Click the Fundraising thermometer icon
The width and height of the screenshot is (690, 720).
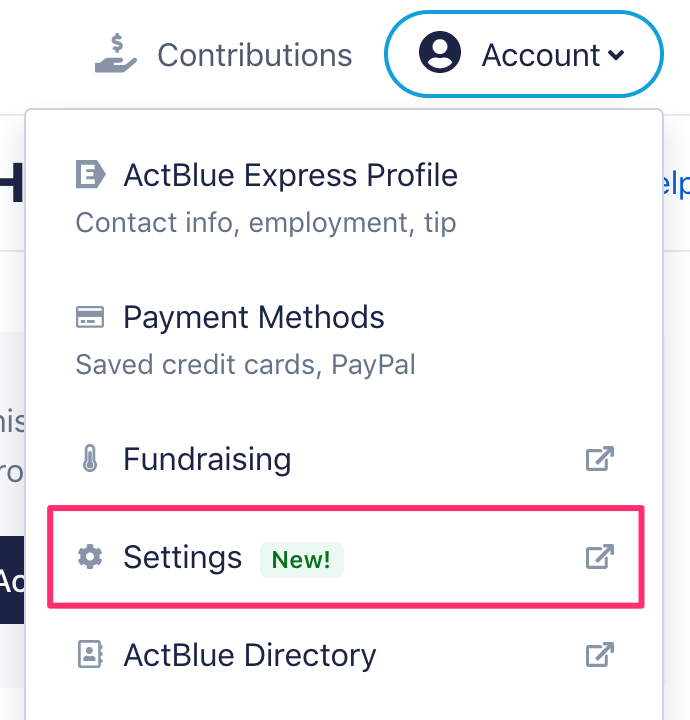pyautogui.click(x=90, y=458)
